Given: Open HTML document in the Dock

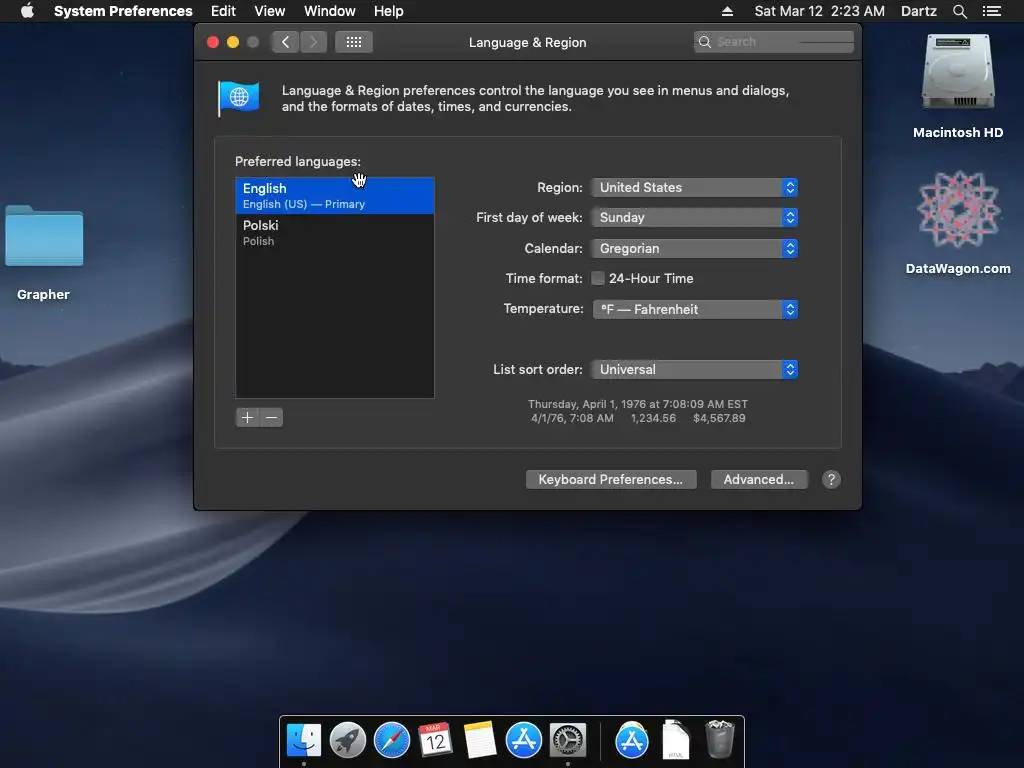Looking at the screenshot, I should pyautogui.click(x=675, y=740).
